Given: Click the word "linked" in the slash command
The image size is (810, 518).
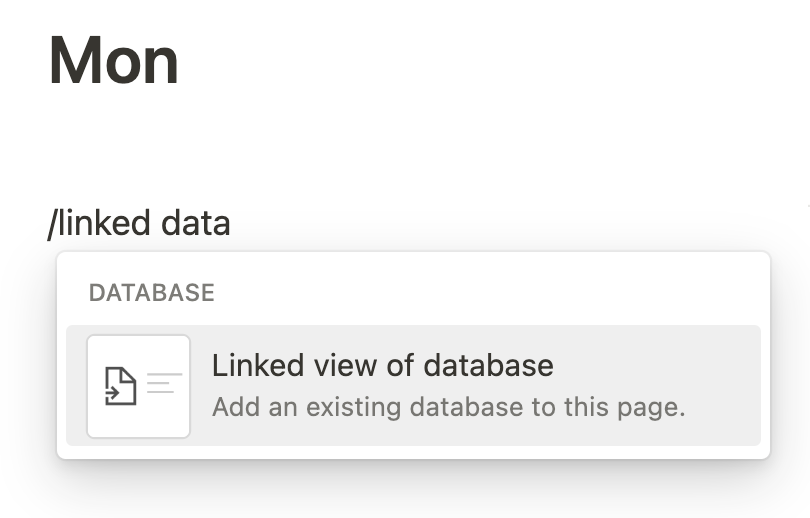Looking at the screenshot, I should [x=104, y=223].
